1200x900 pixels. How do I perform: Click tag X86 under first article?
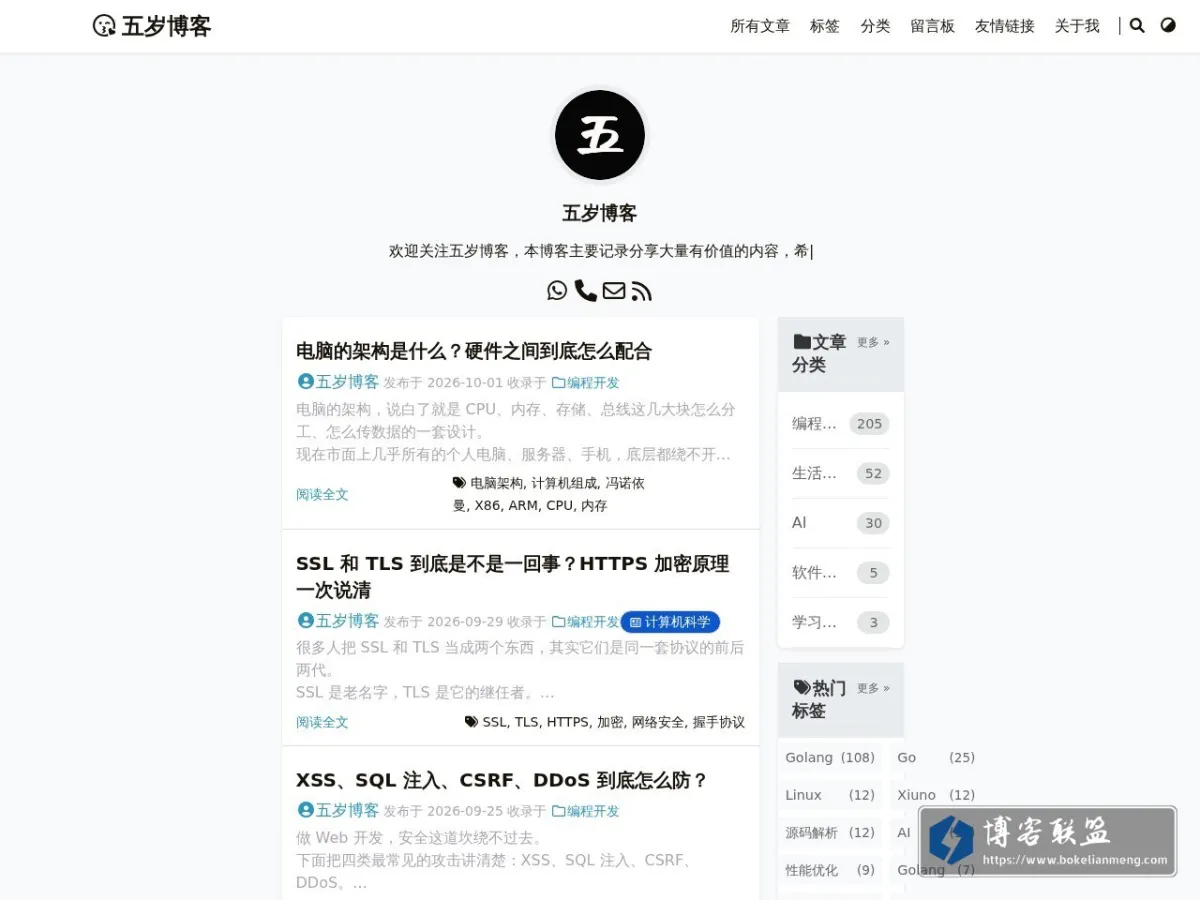point(487,506)
